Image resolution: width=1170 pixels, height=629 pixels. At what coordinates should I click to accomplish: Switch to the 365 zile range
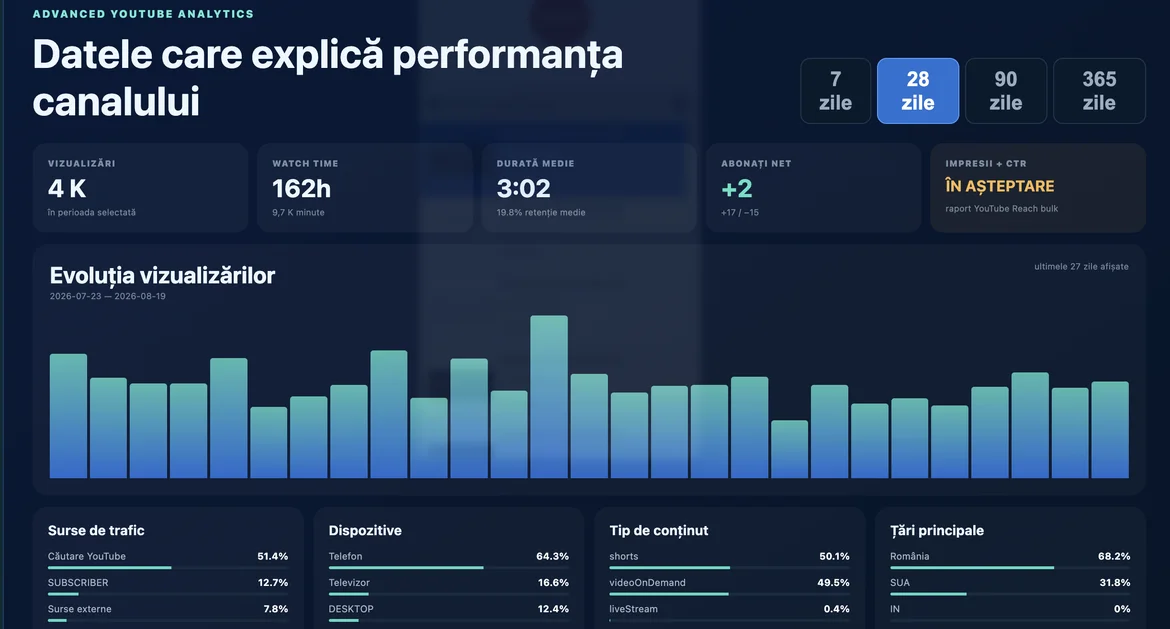coord(1099,91)
